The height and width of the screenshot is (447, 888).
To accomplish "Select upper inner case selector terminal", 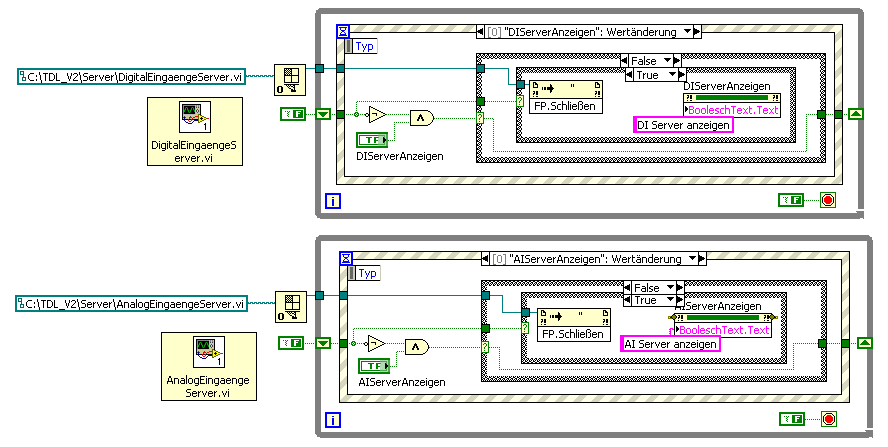I will tap(520, 101).
